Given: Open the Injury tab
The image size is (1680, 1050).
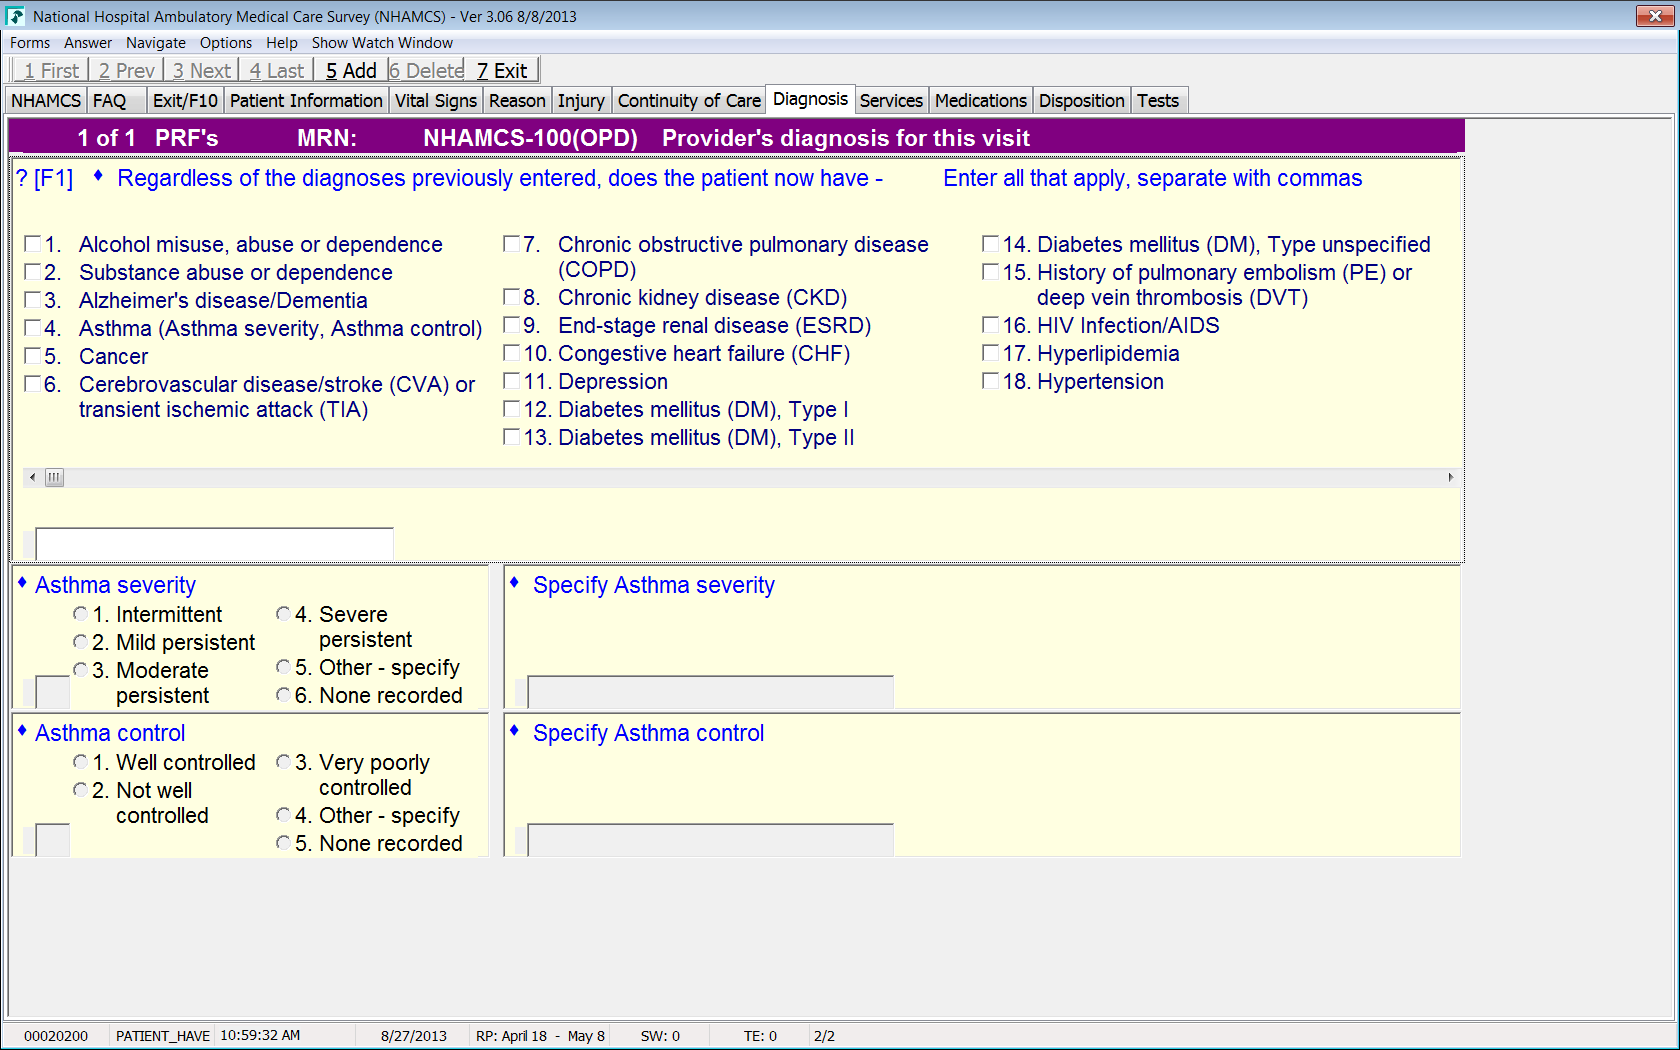Looking at the screenshot, I should click(581, 101).
